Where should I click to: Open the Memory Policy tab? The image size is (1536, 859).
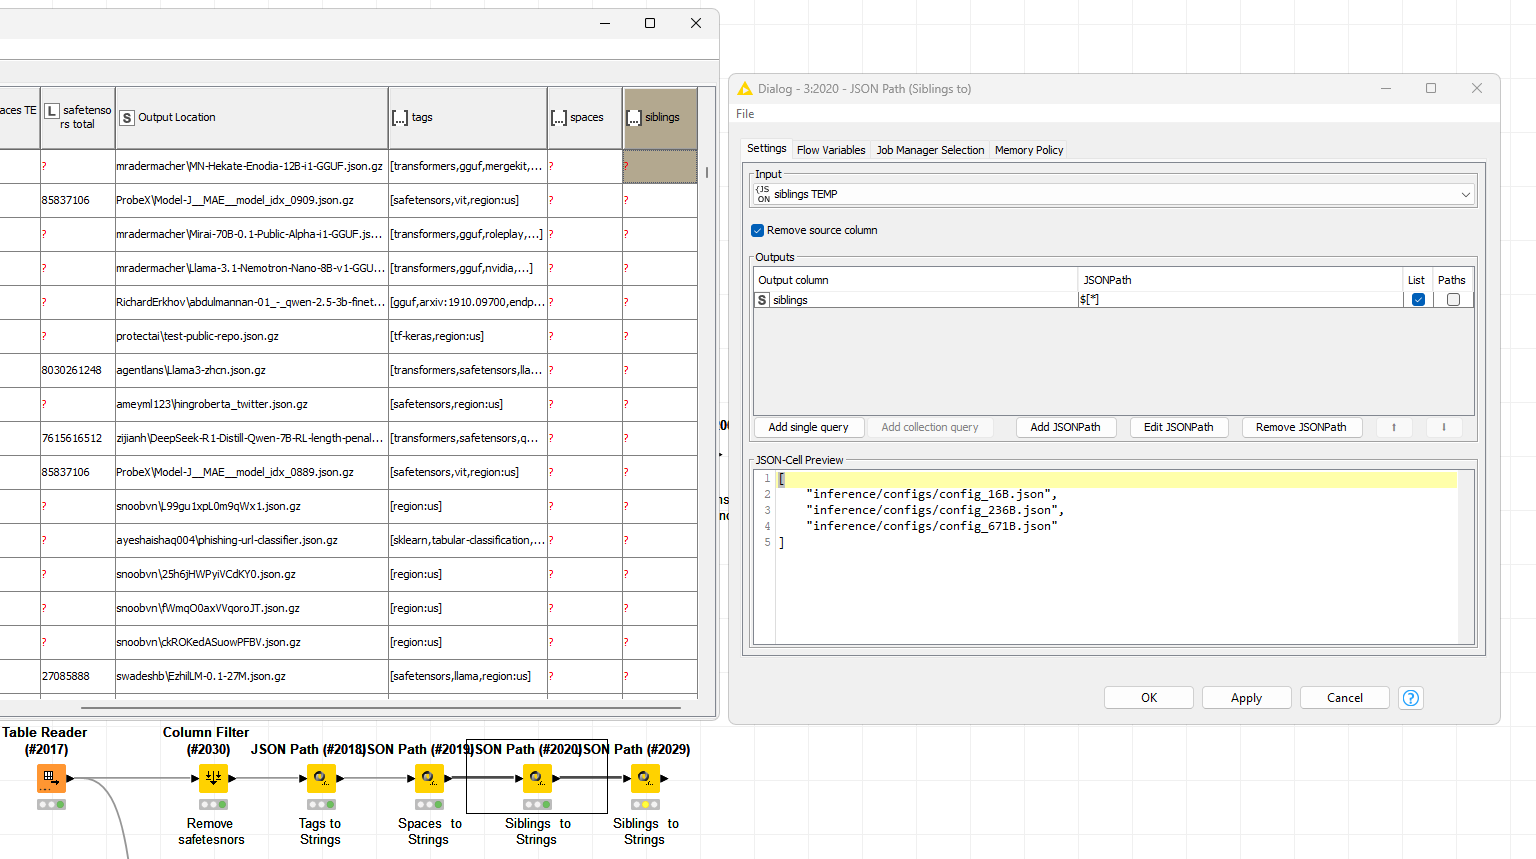click(x=1028, y=150)
